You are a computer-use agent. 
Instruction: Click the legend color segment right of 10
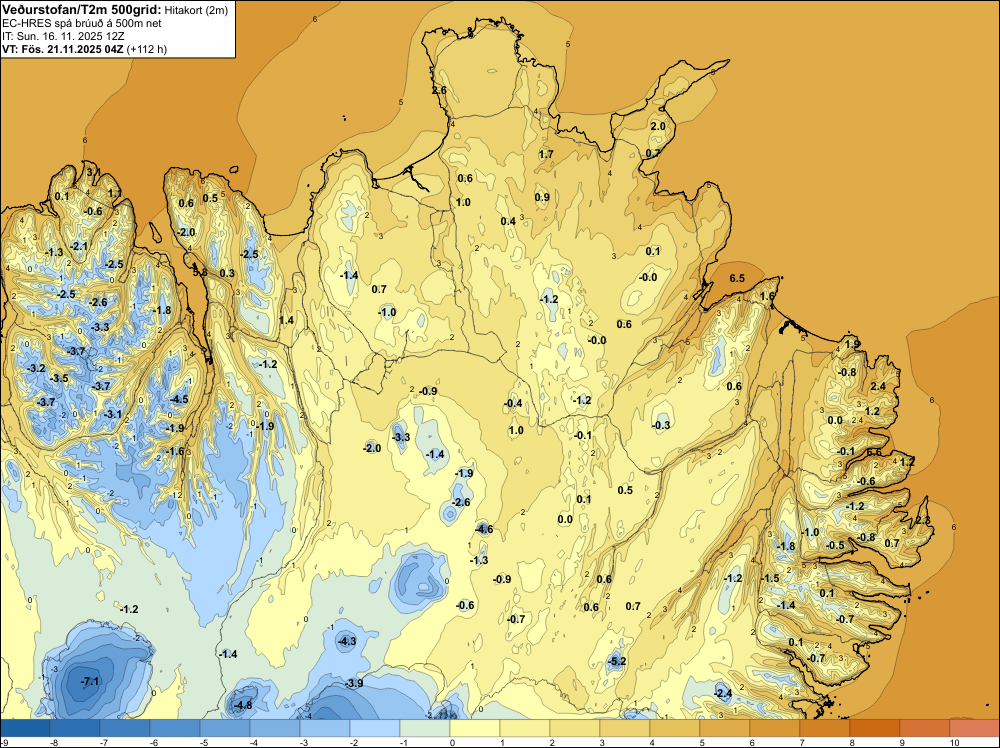[975, 728]
